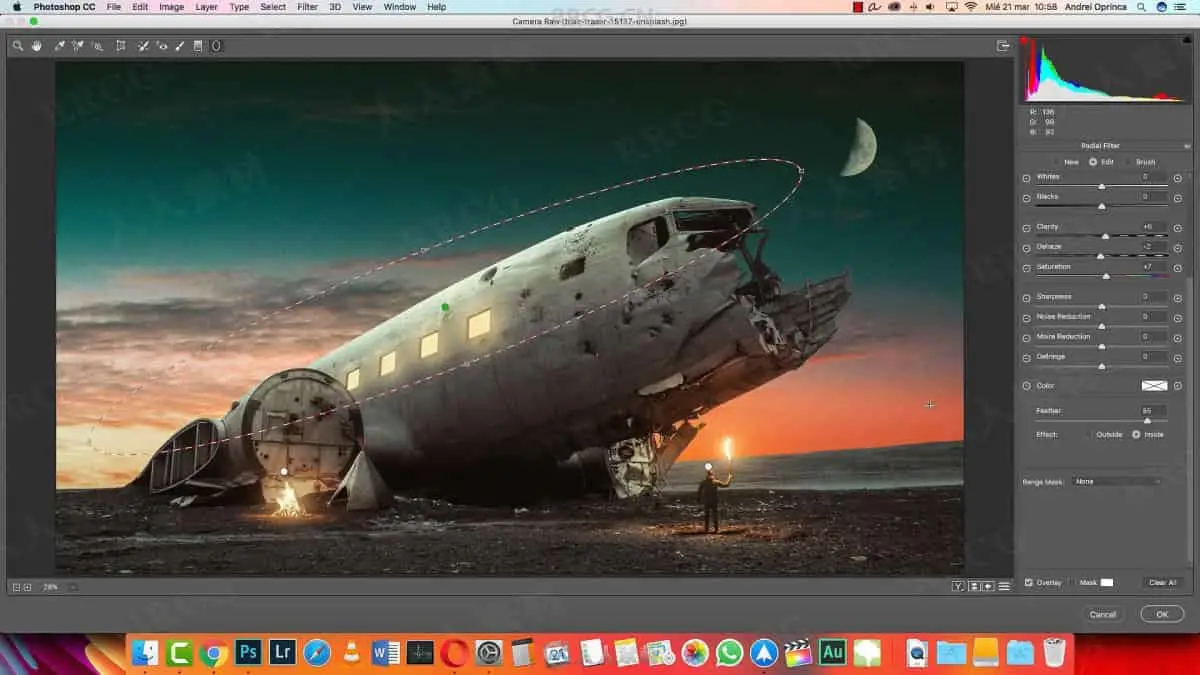Select the Edit radio option
1200x675 pixels.
1094,161
